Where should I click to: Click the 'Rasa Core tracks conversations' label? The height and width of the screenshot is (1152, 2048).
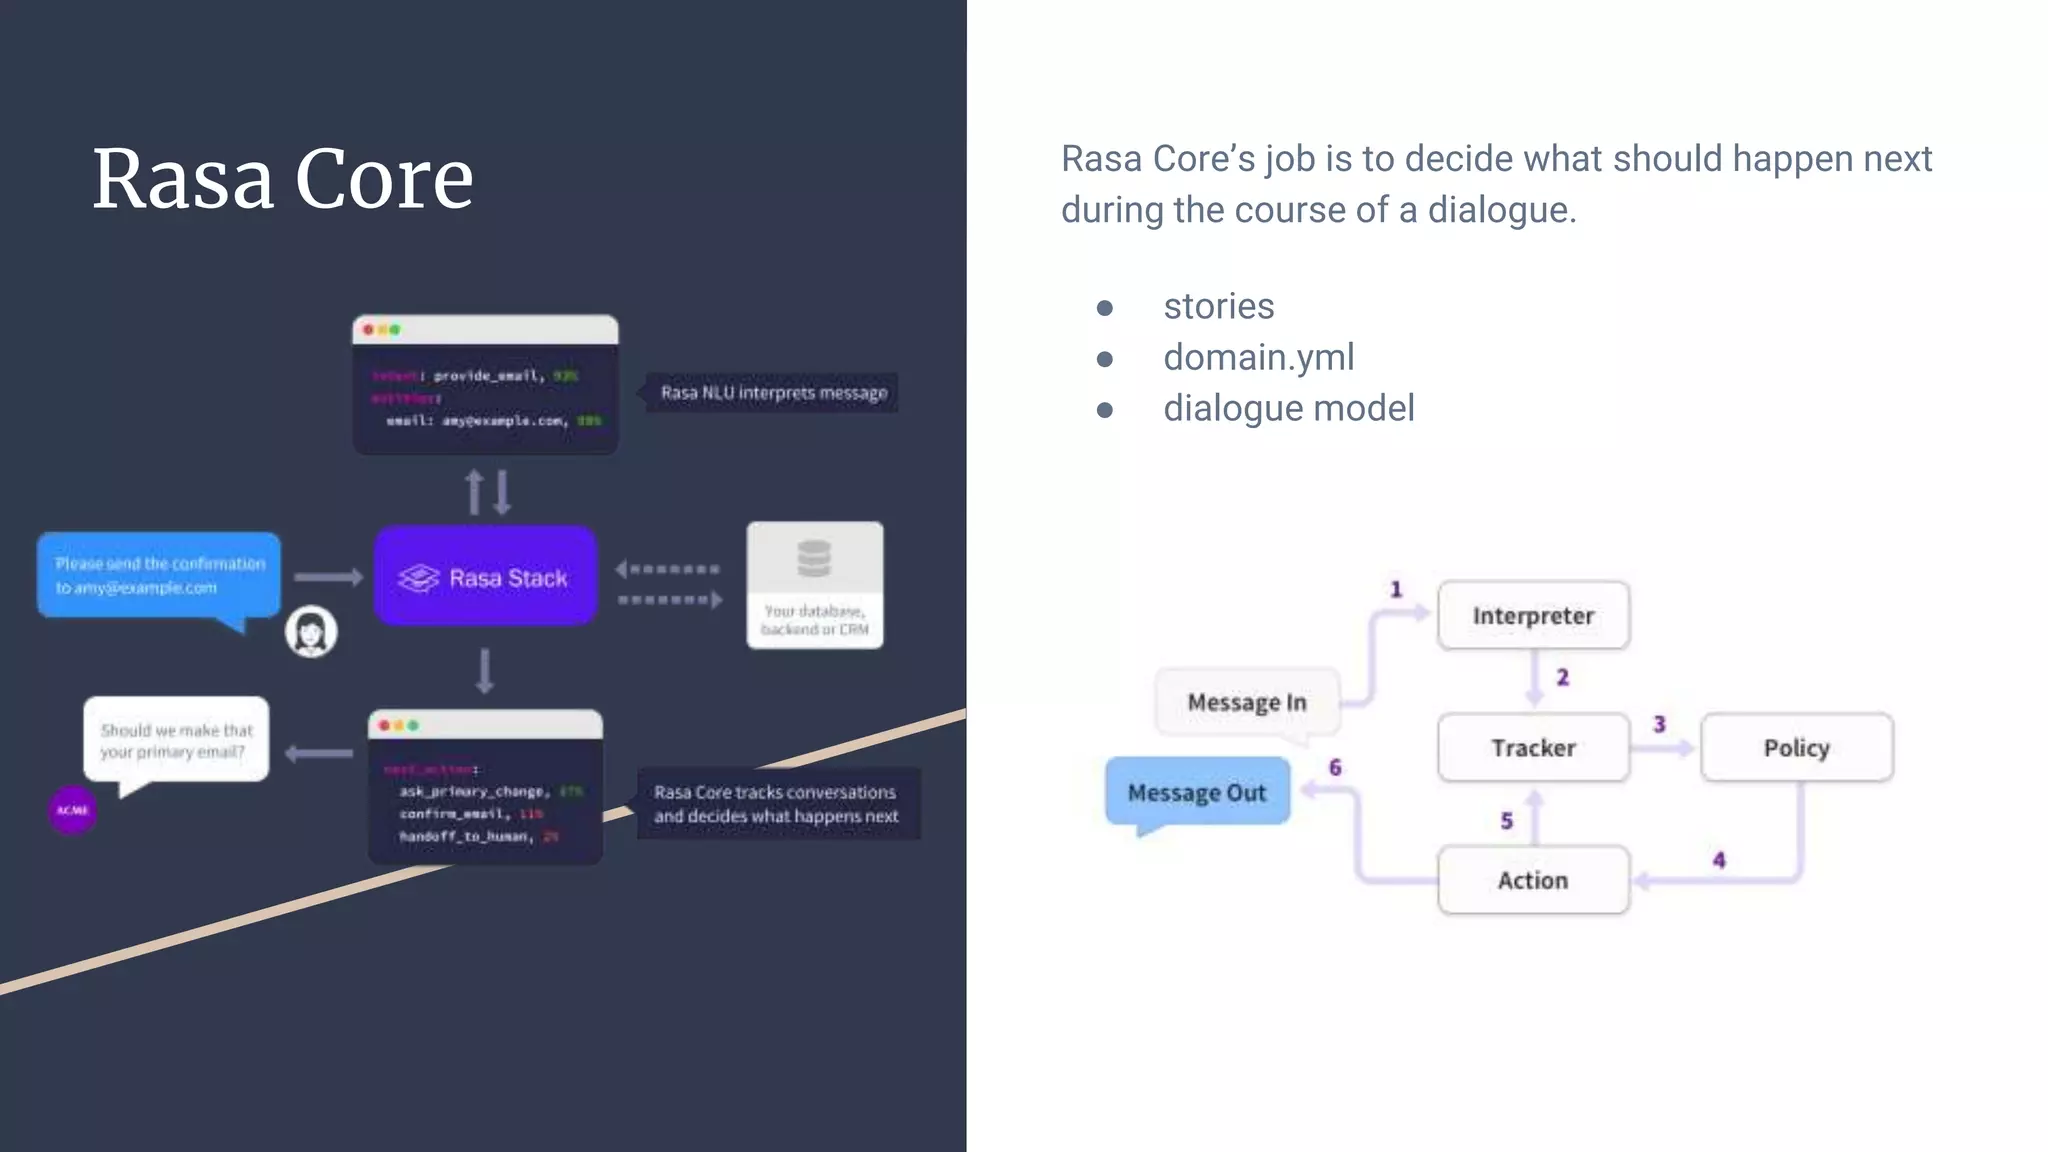pos(776,804)
